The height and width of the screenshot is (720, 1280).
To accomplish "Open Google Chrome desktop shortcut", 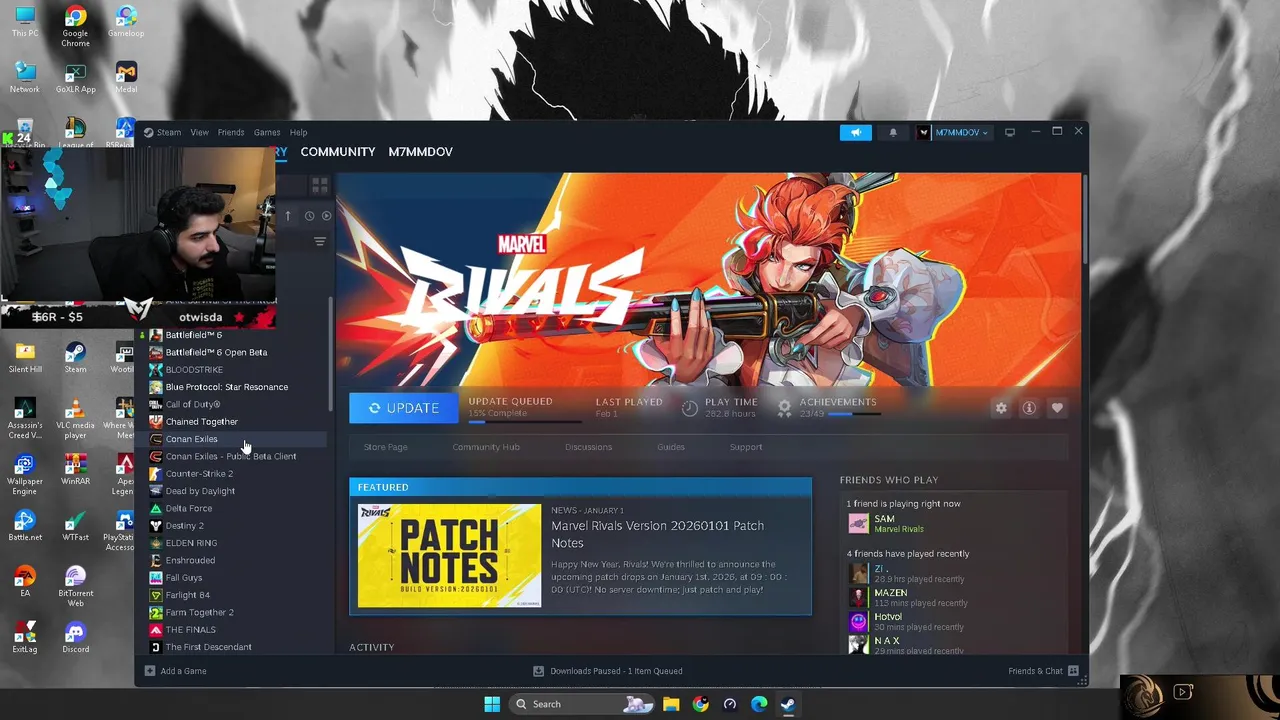I will pos(75,27).
